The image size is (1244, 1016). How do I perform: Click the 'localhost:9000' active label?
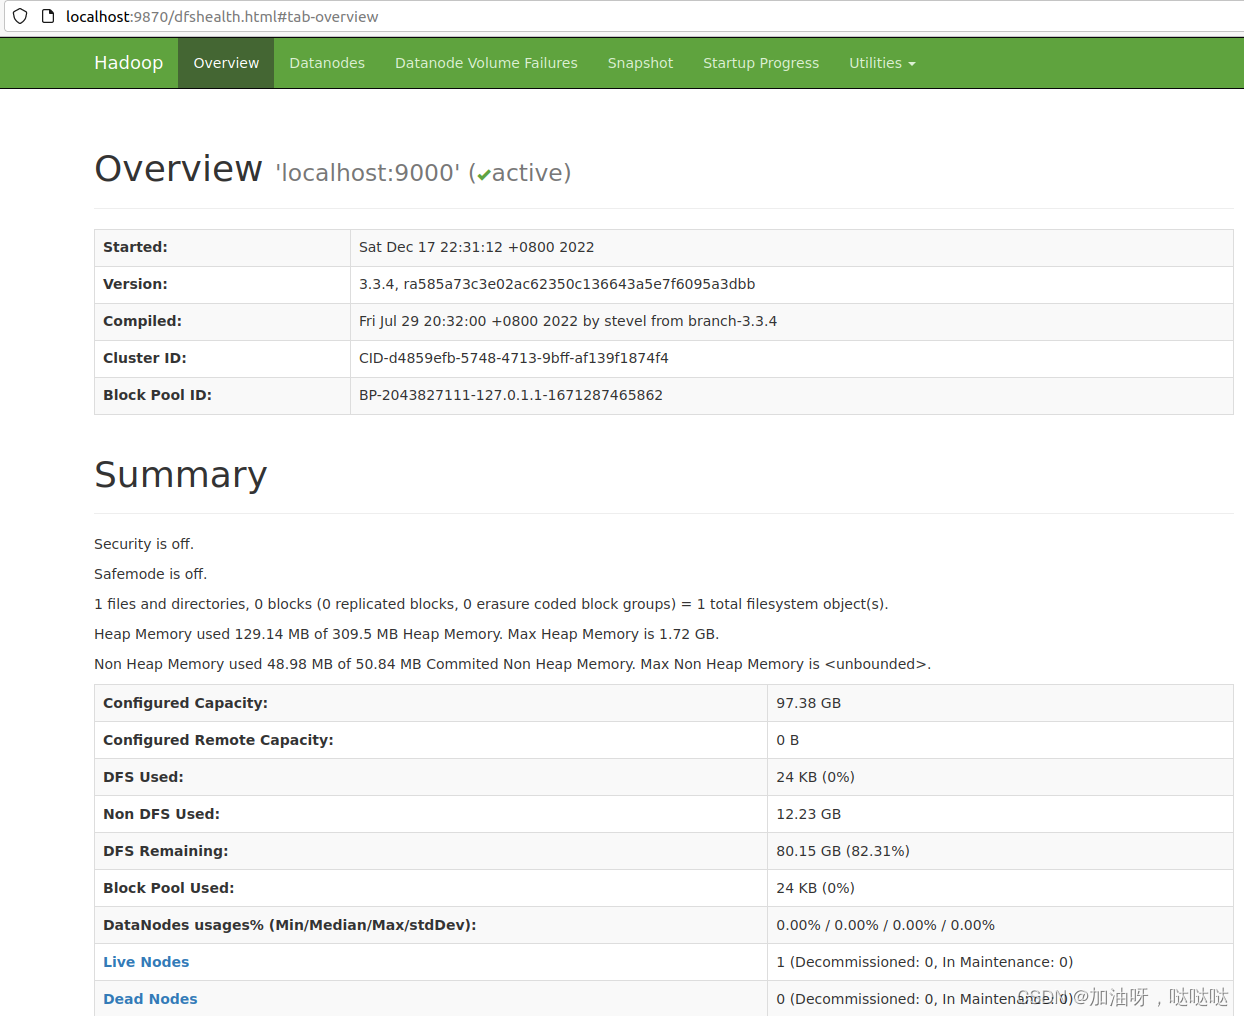pyautogui.click(x=423, y=173)
